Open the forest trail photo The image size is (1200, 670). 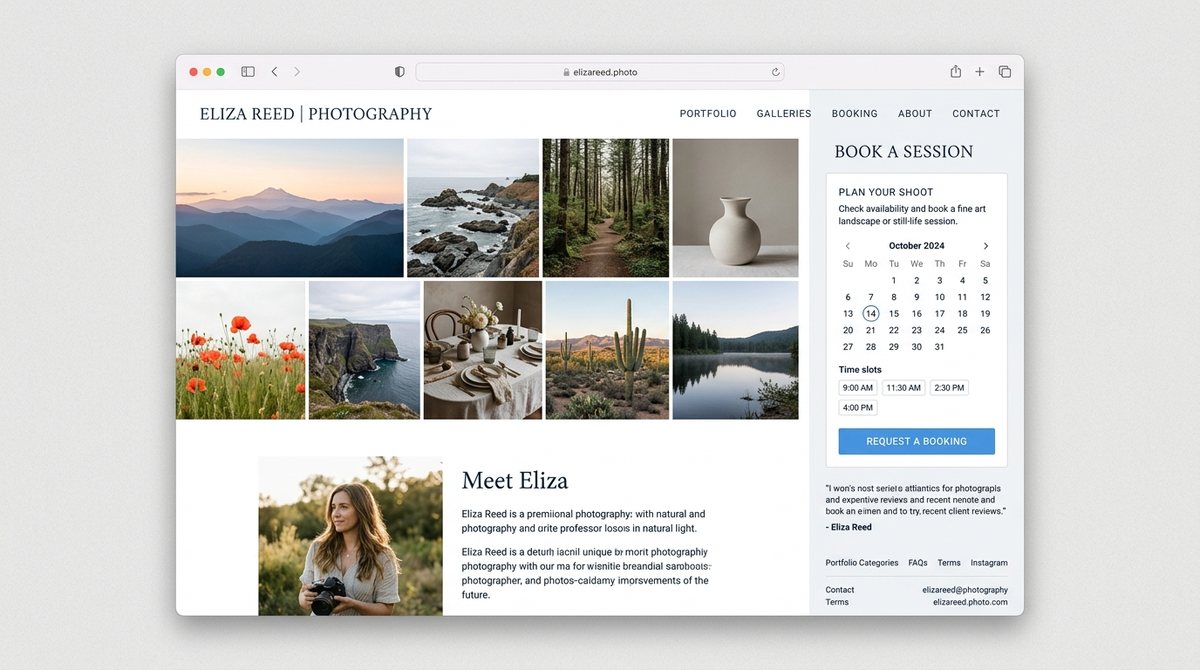click(x=606, y=208)
